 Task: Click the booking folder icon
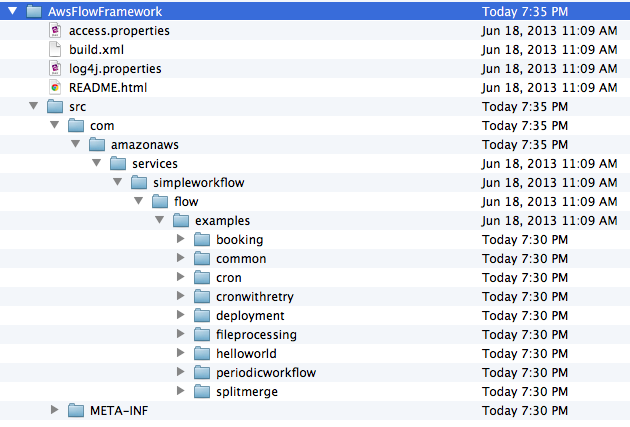pyautogui.click(x=202, y=239)
